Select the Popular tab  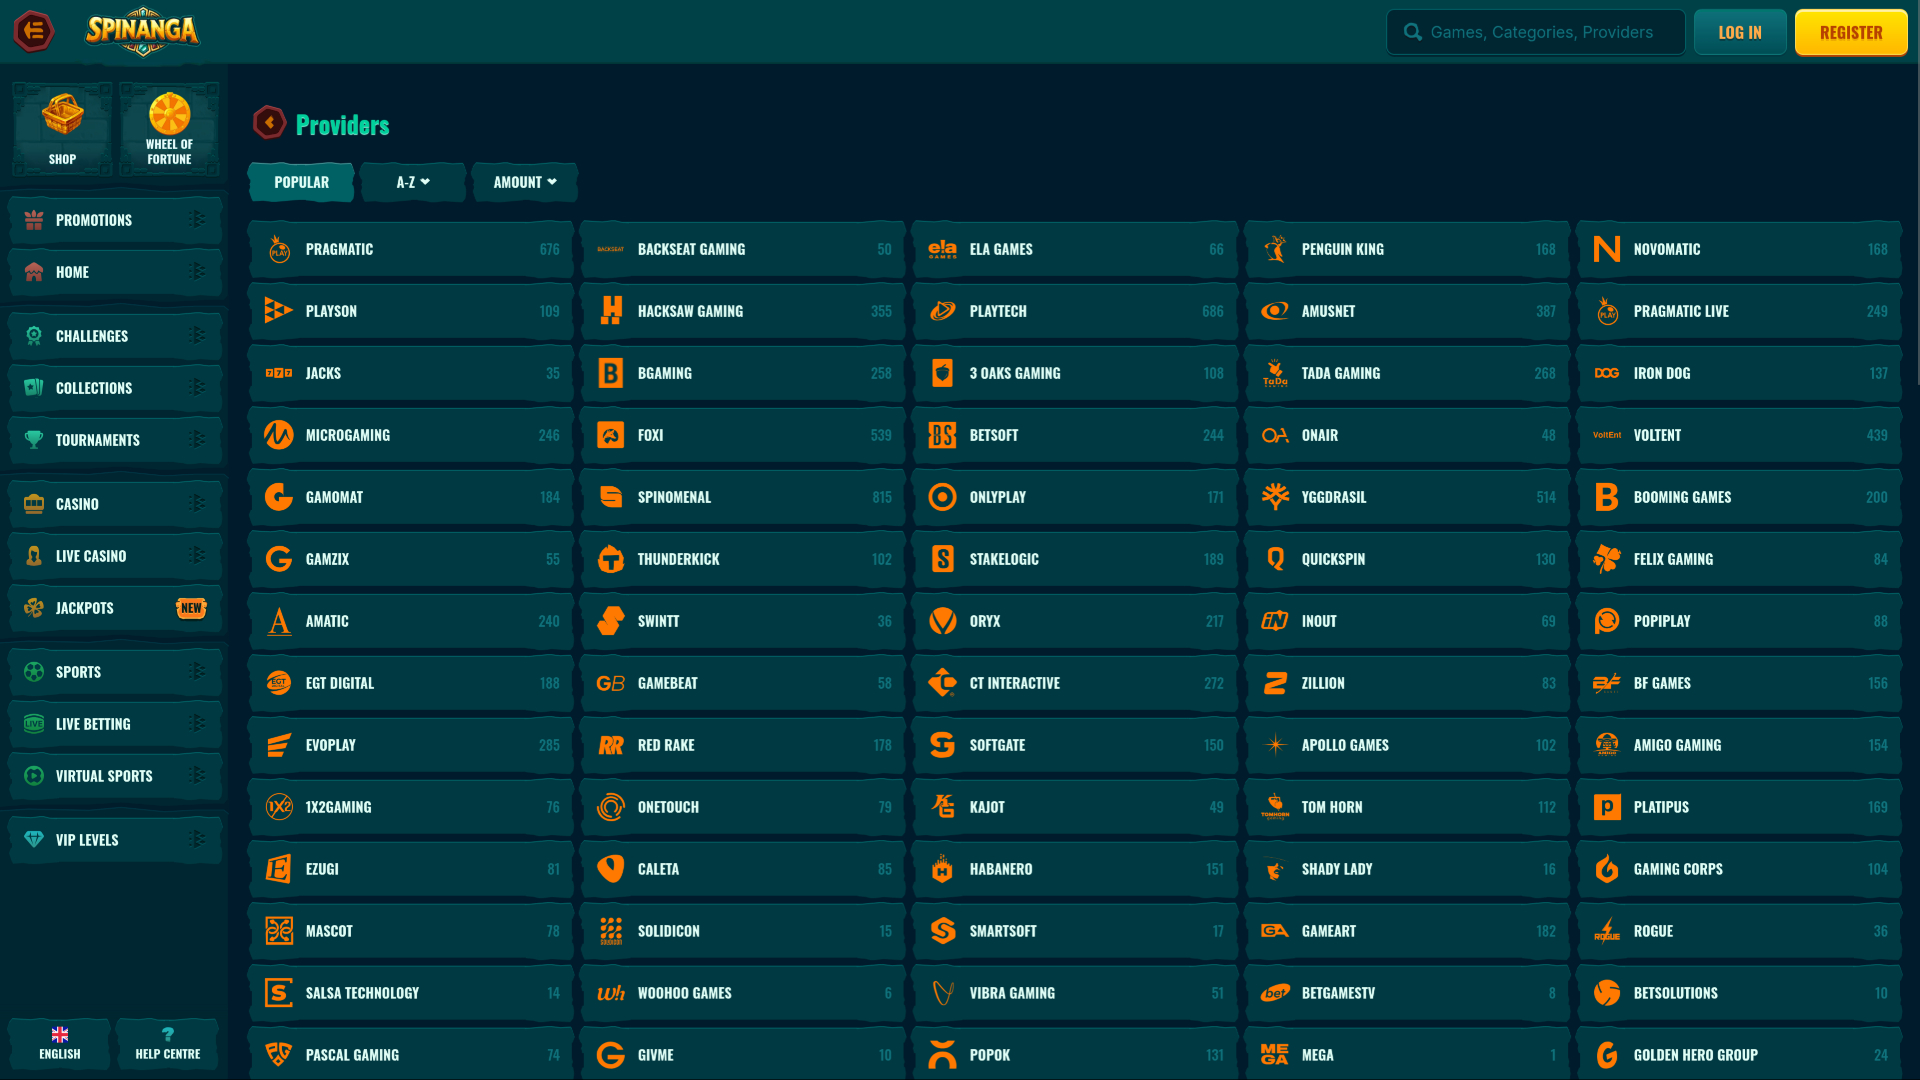pos(301,182)
